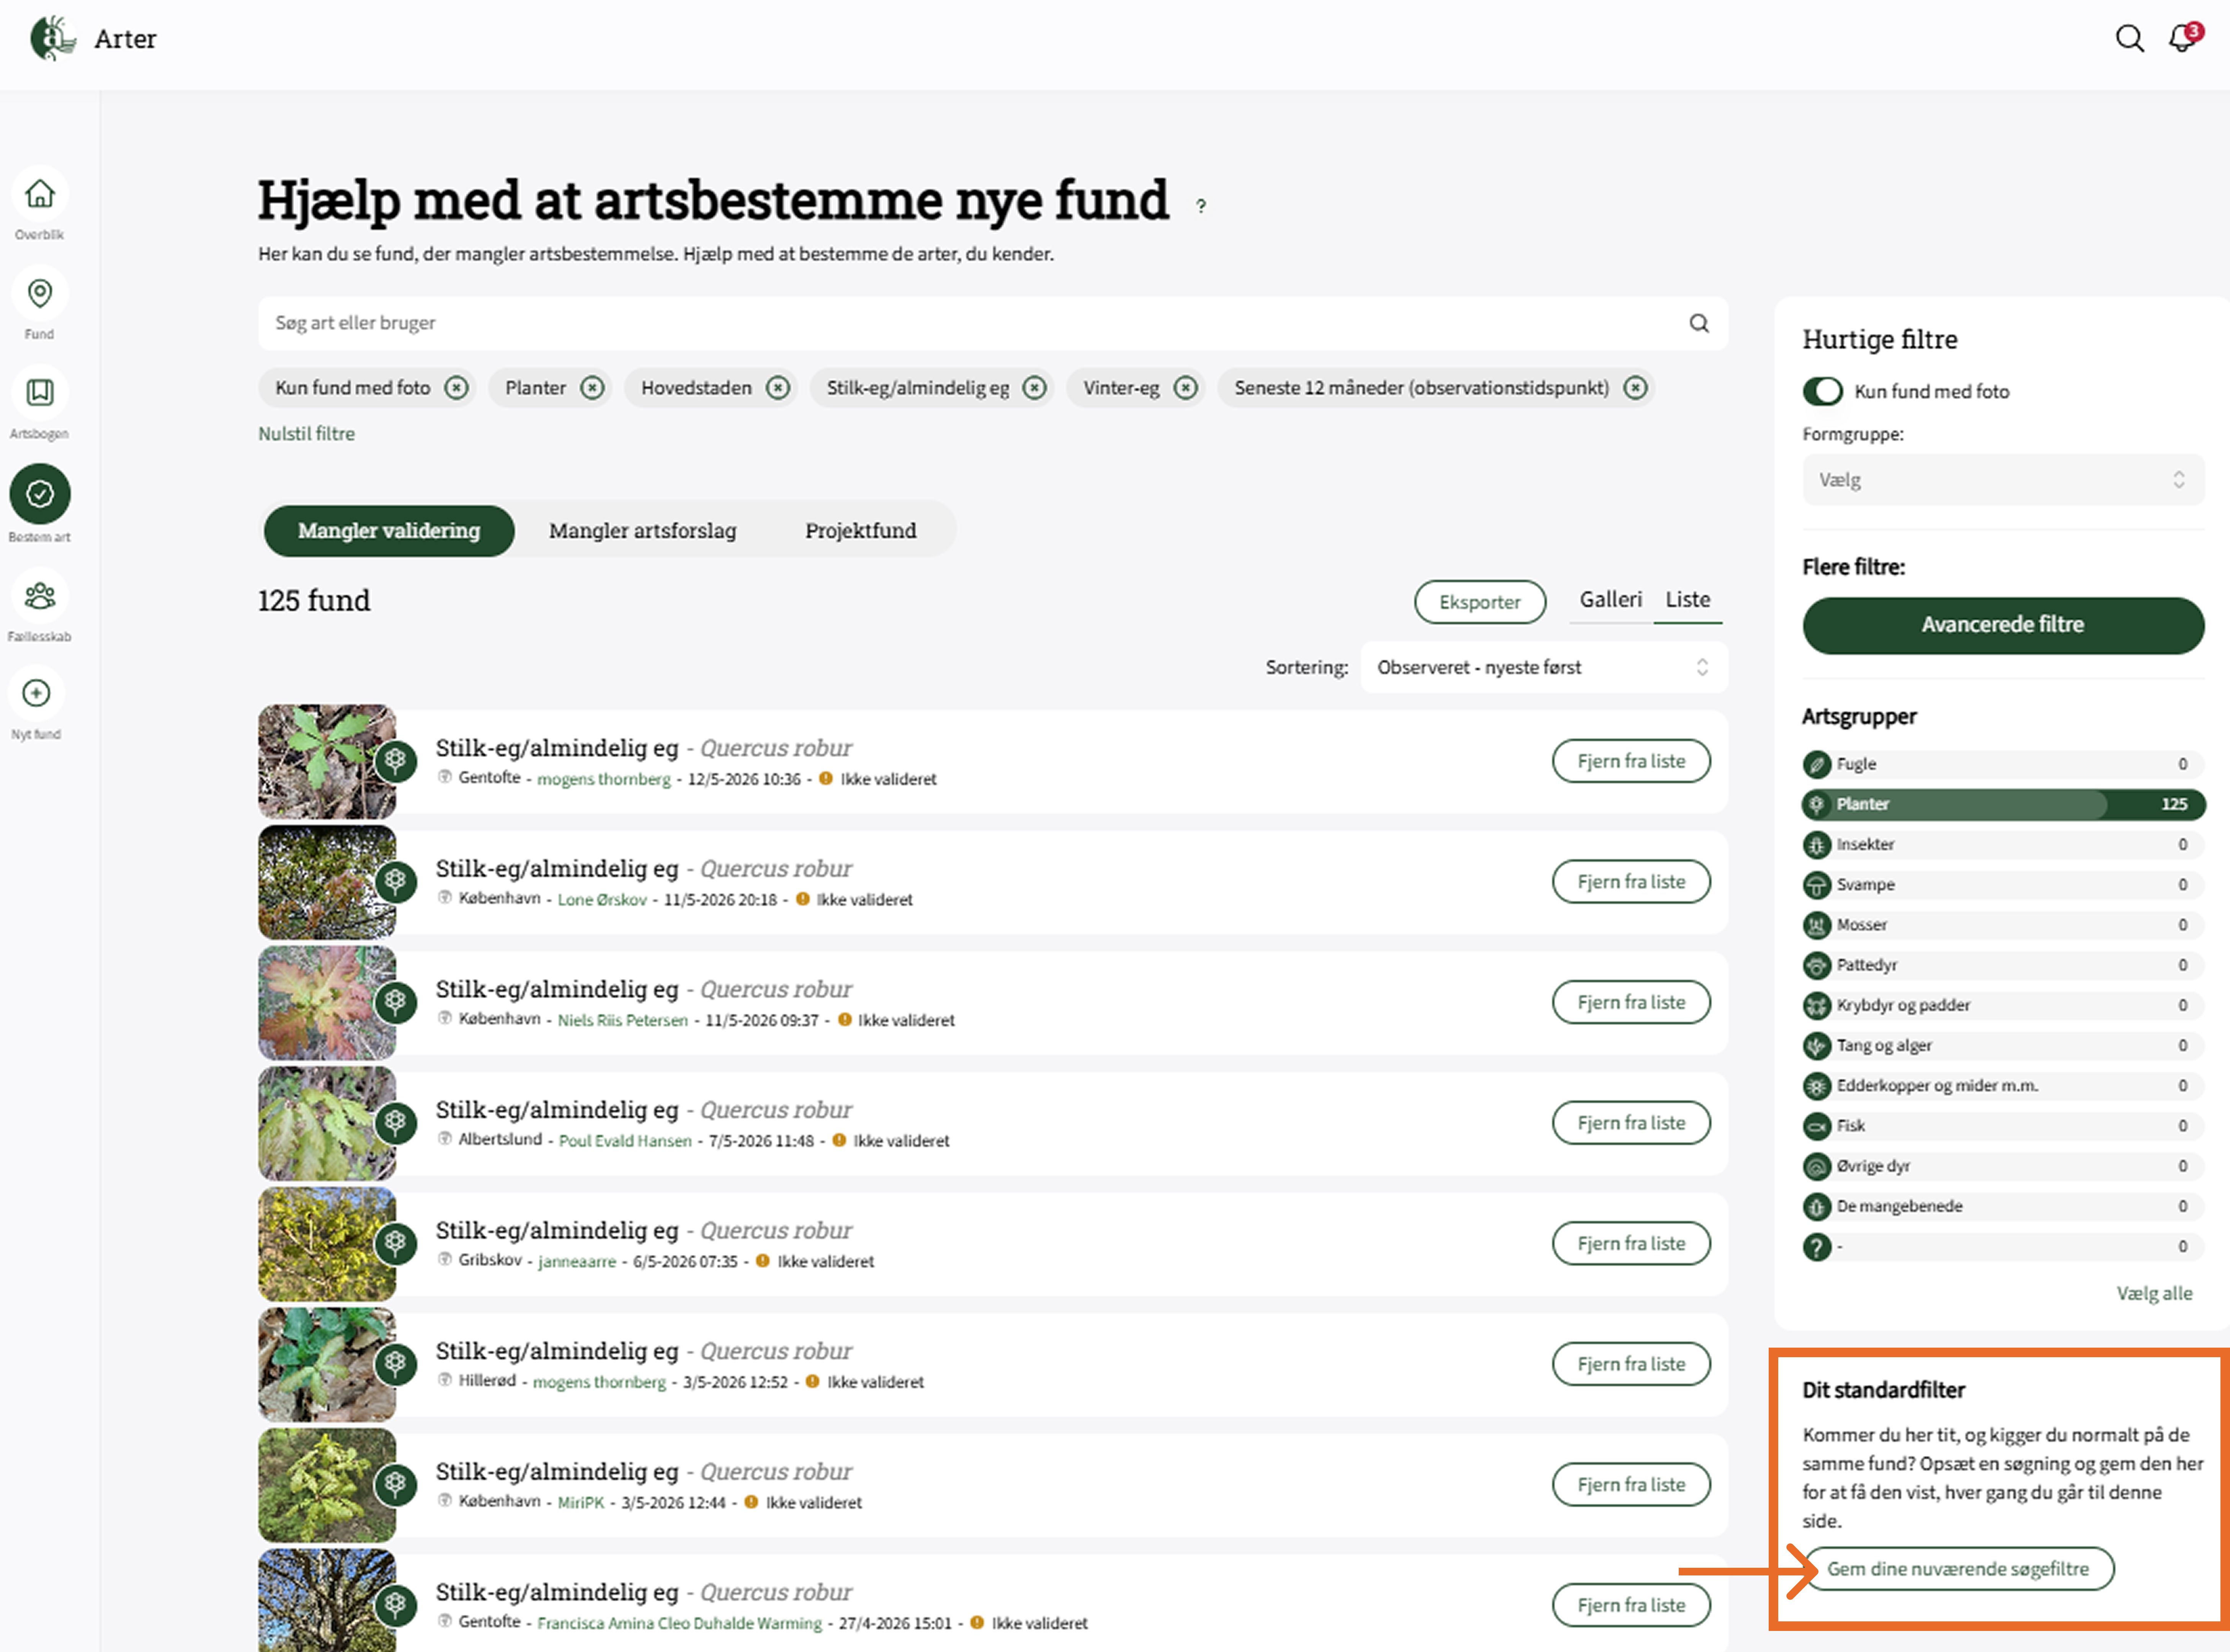Remove the 'Seneste 12 måneder' filter chip
This screenshot has width=2230, height=1652.
point(1635,388)
